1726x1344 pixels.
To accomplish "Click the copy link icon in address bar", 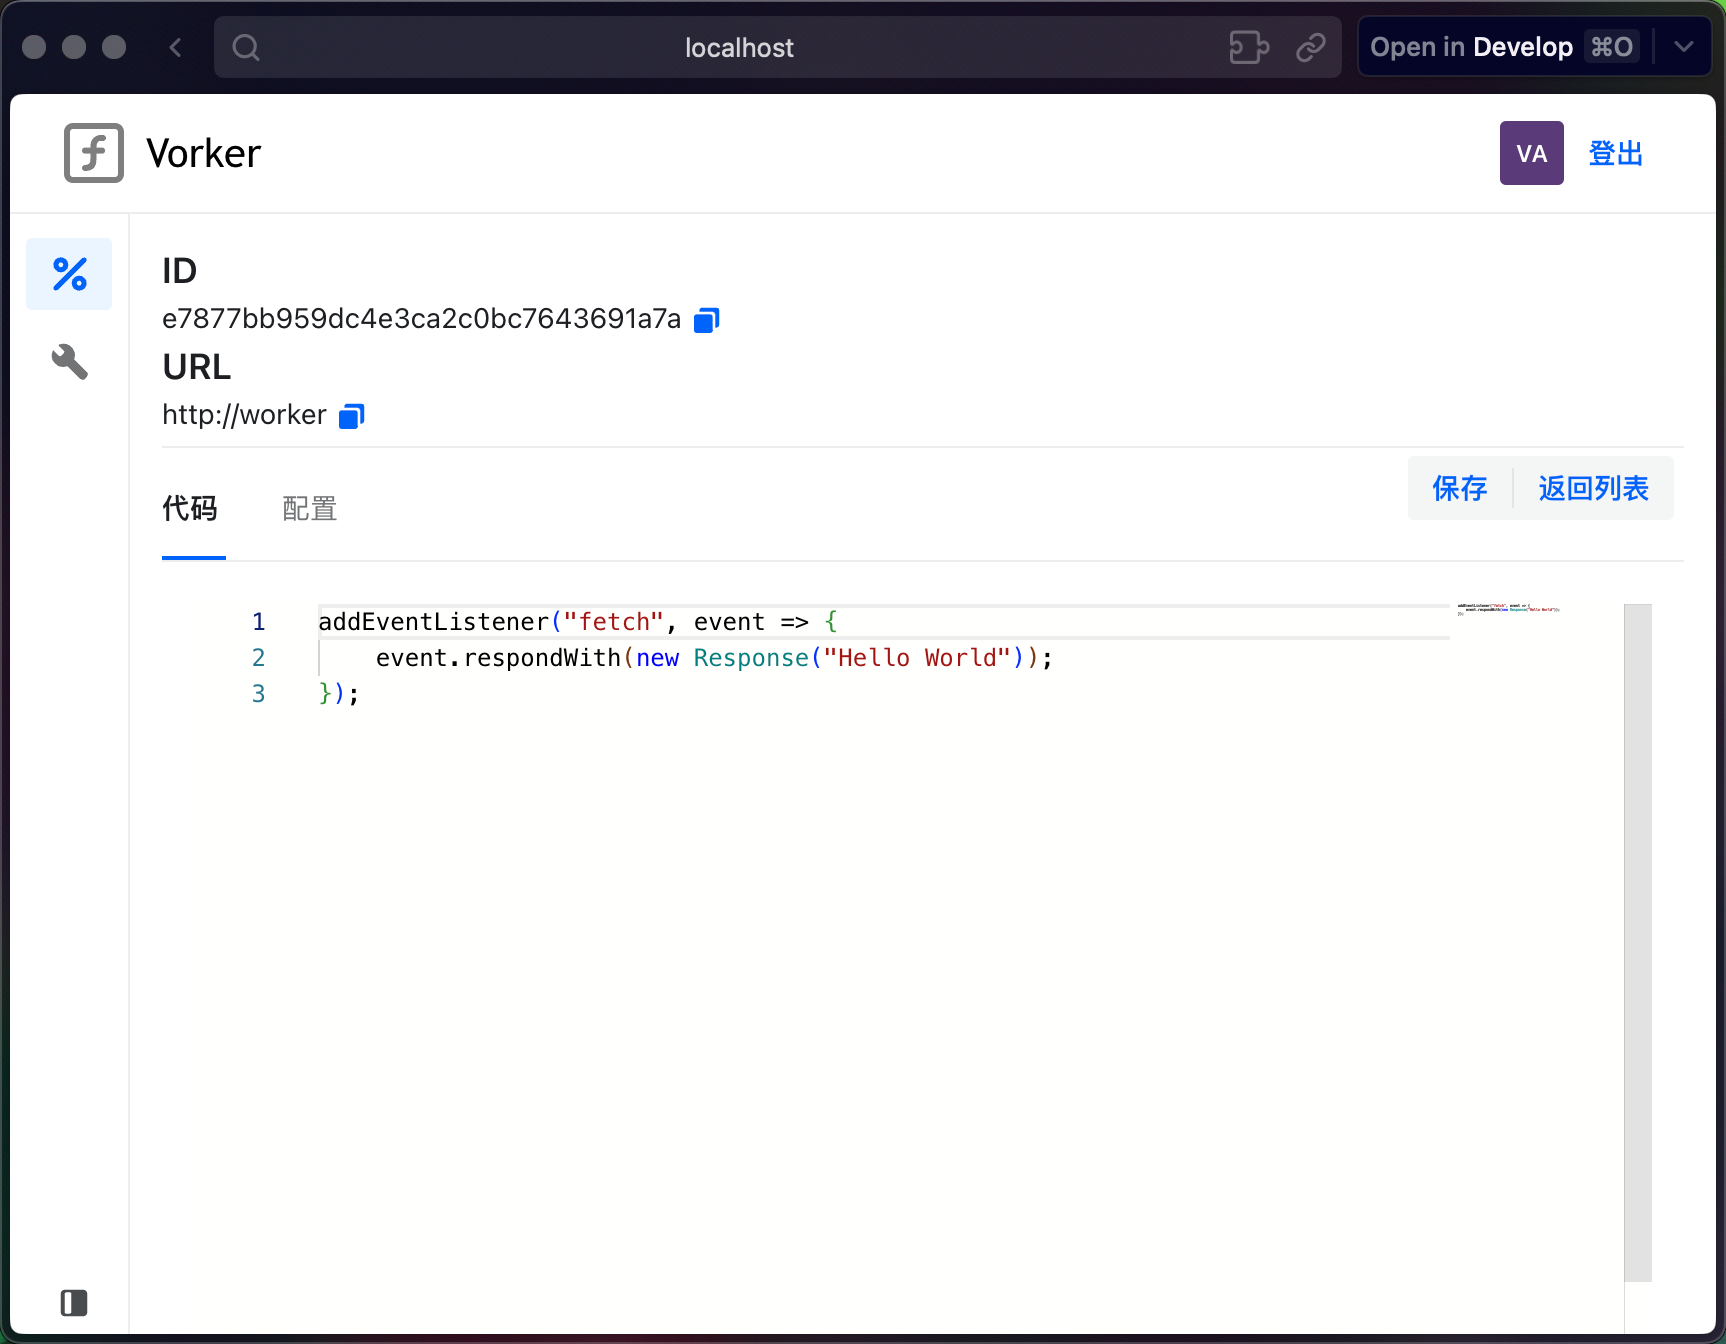I will point(1310,47).
